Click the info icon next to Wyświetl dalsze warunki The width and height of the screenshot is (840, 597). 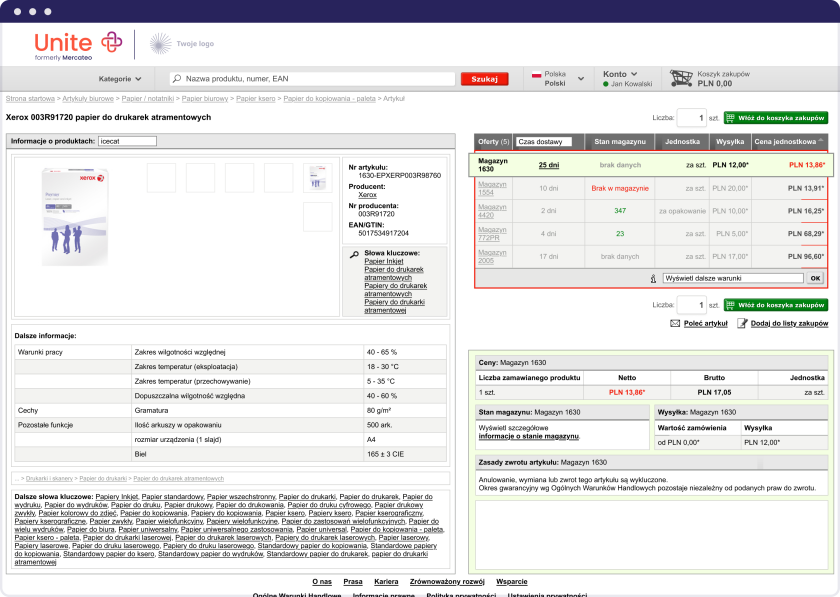pyautogui.click(x=653, y=279)
